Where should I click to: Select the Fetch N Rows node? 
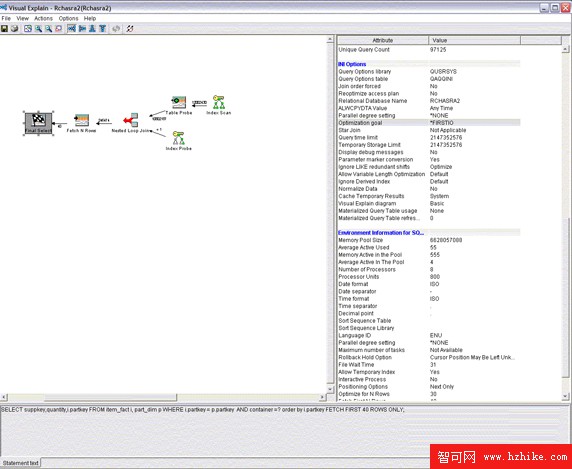click(x=81, y=123)
